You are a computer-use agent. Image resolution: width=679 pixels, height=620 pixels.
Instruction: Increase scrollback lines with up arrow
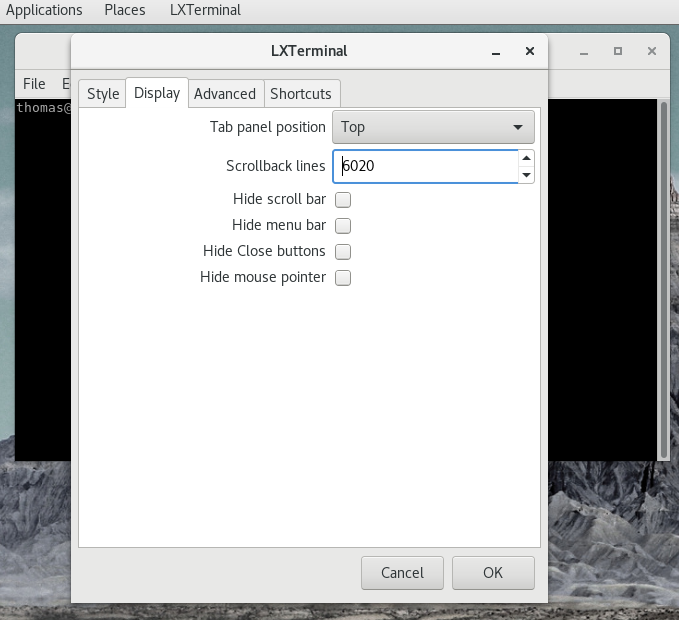coord(526,158)
